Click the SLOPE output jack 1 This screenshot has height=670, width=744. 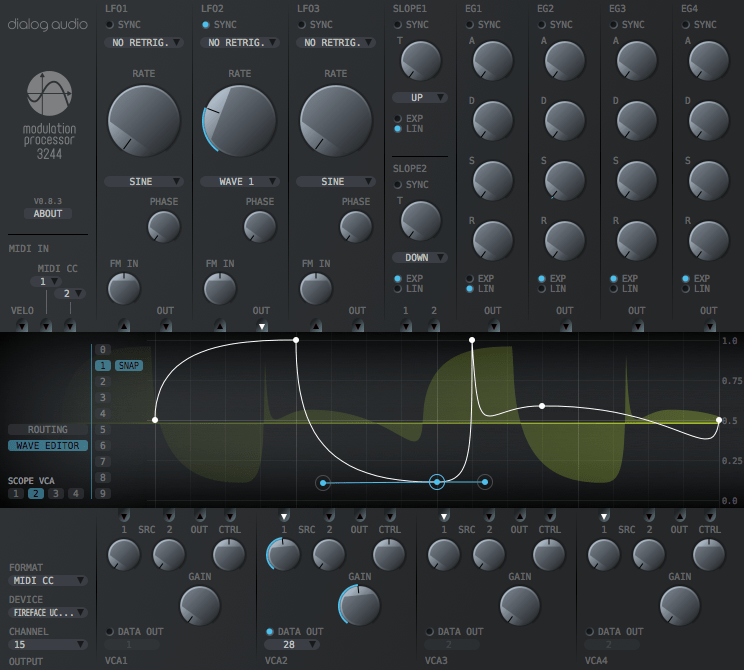406,326
